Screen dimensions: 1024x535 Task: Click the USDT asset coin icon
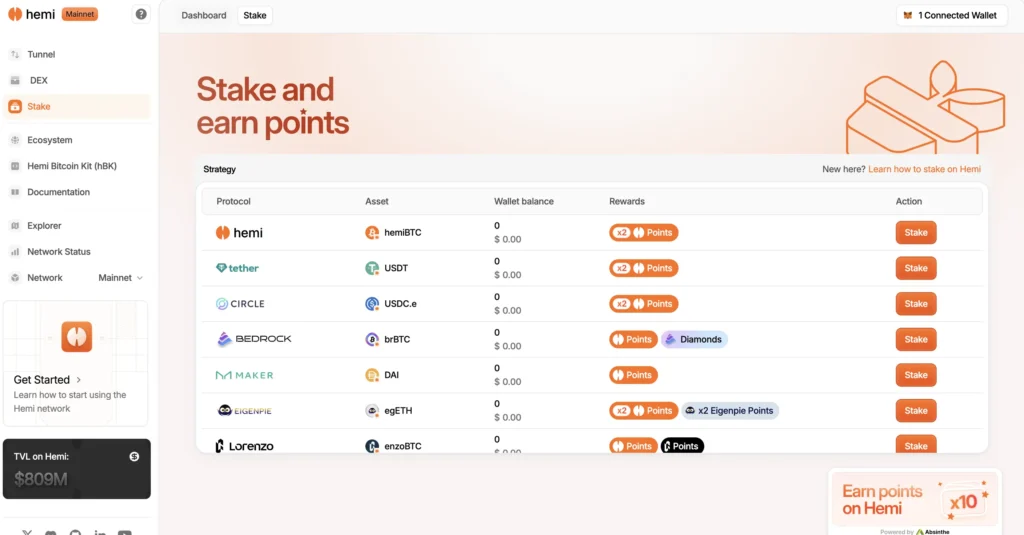[x=372, y=268]
